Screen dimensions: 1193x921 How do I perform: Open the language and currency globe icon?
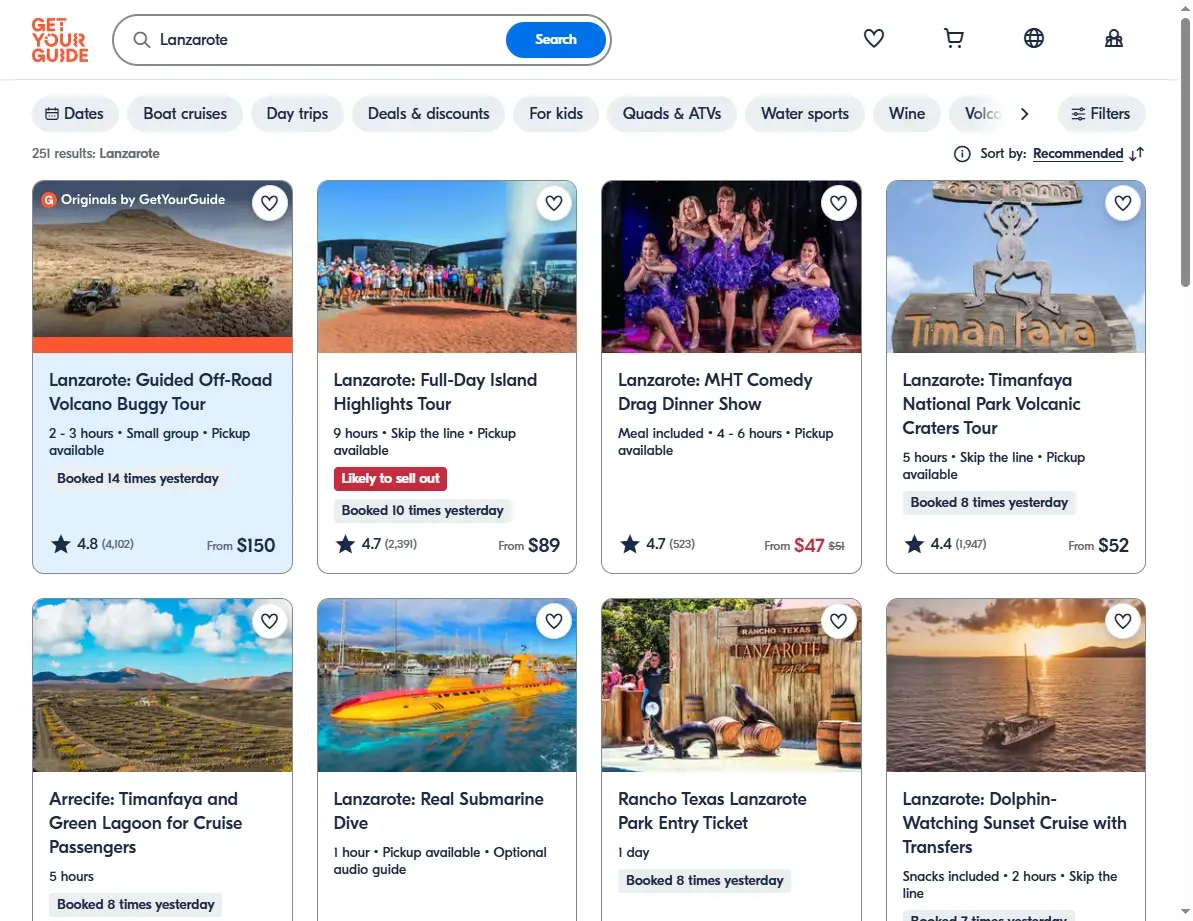tap(1033, 38)
